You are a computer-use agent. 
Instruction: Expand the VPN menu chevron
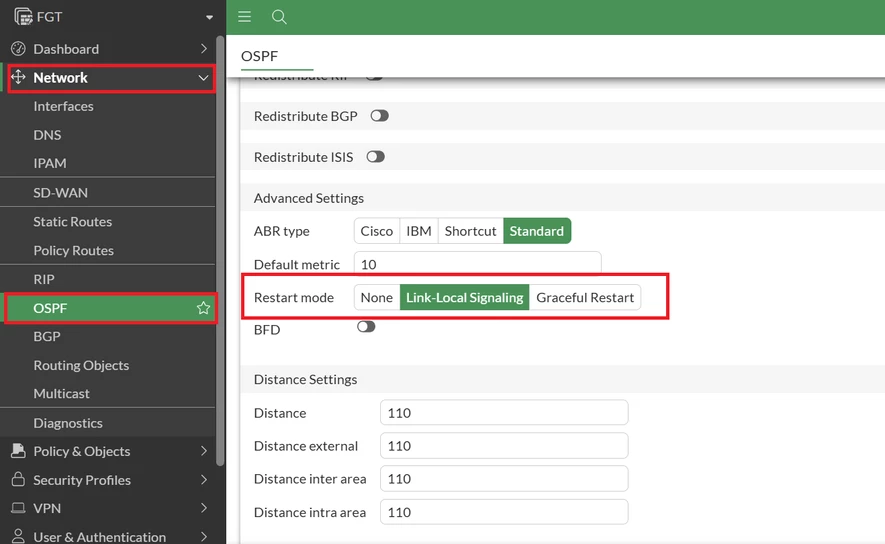click(x=204, y=508)
